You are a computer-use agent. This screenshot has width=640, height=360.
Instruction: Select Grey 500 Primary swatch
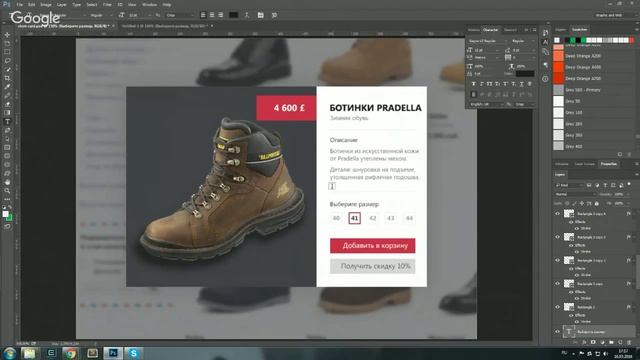pyautogui.click(x=559, y=90)
